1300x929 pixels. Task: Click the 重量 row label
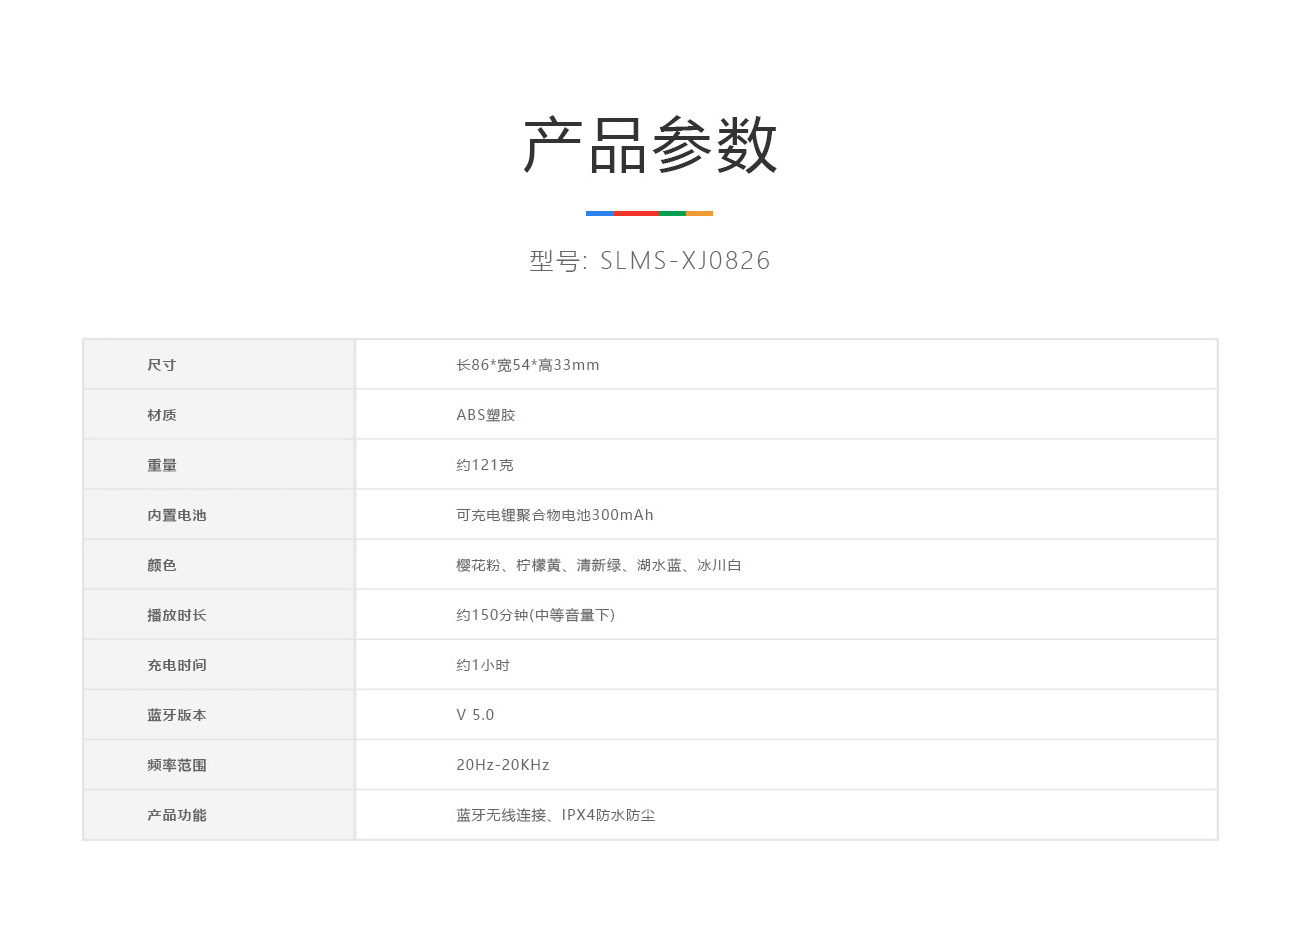162,465
